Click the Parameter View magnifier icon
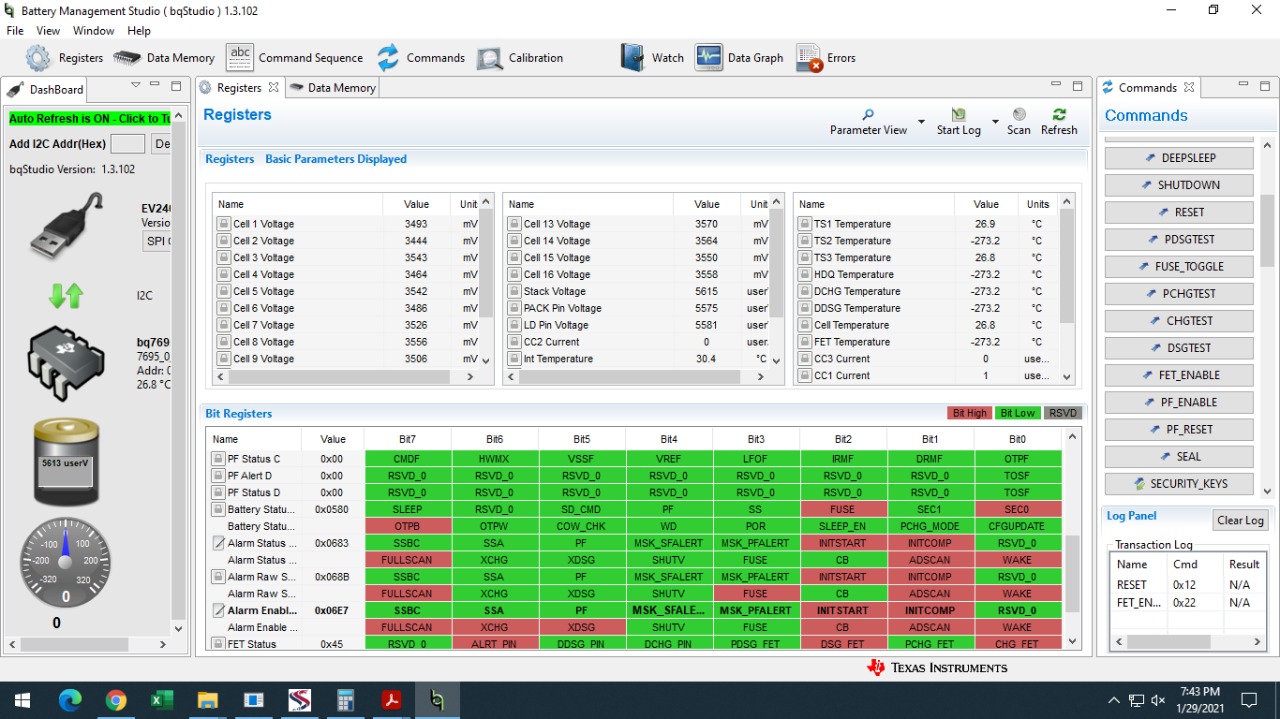 coord(868,115)
